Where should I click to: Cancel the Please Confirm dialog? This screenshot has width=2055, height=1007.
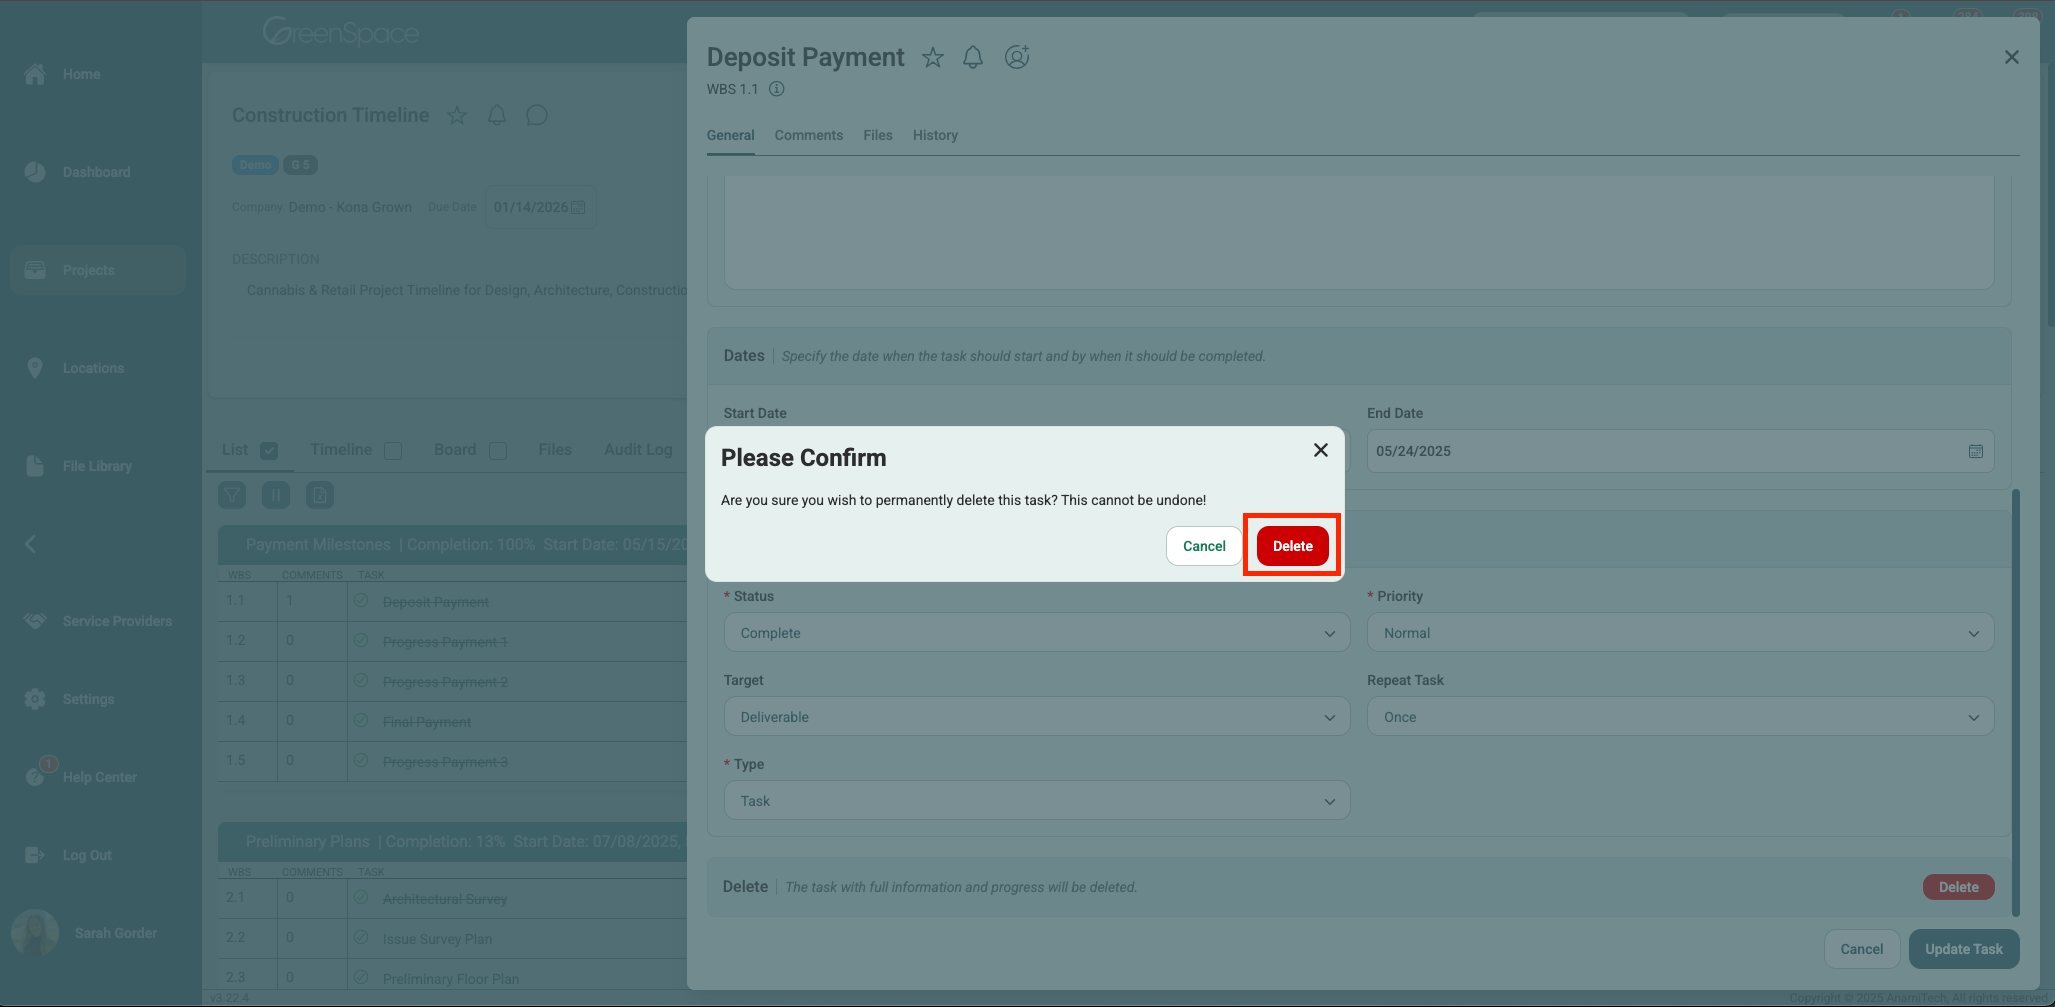[1204, 546]
